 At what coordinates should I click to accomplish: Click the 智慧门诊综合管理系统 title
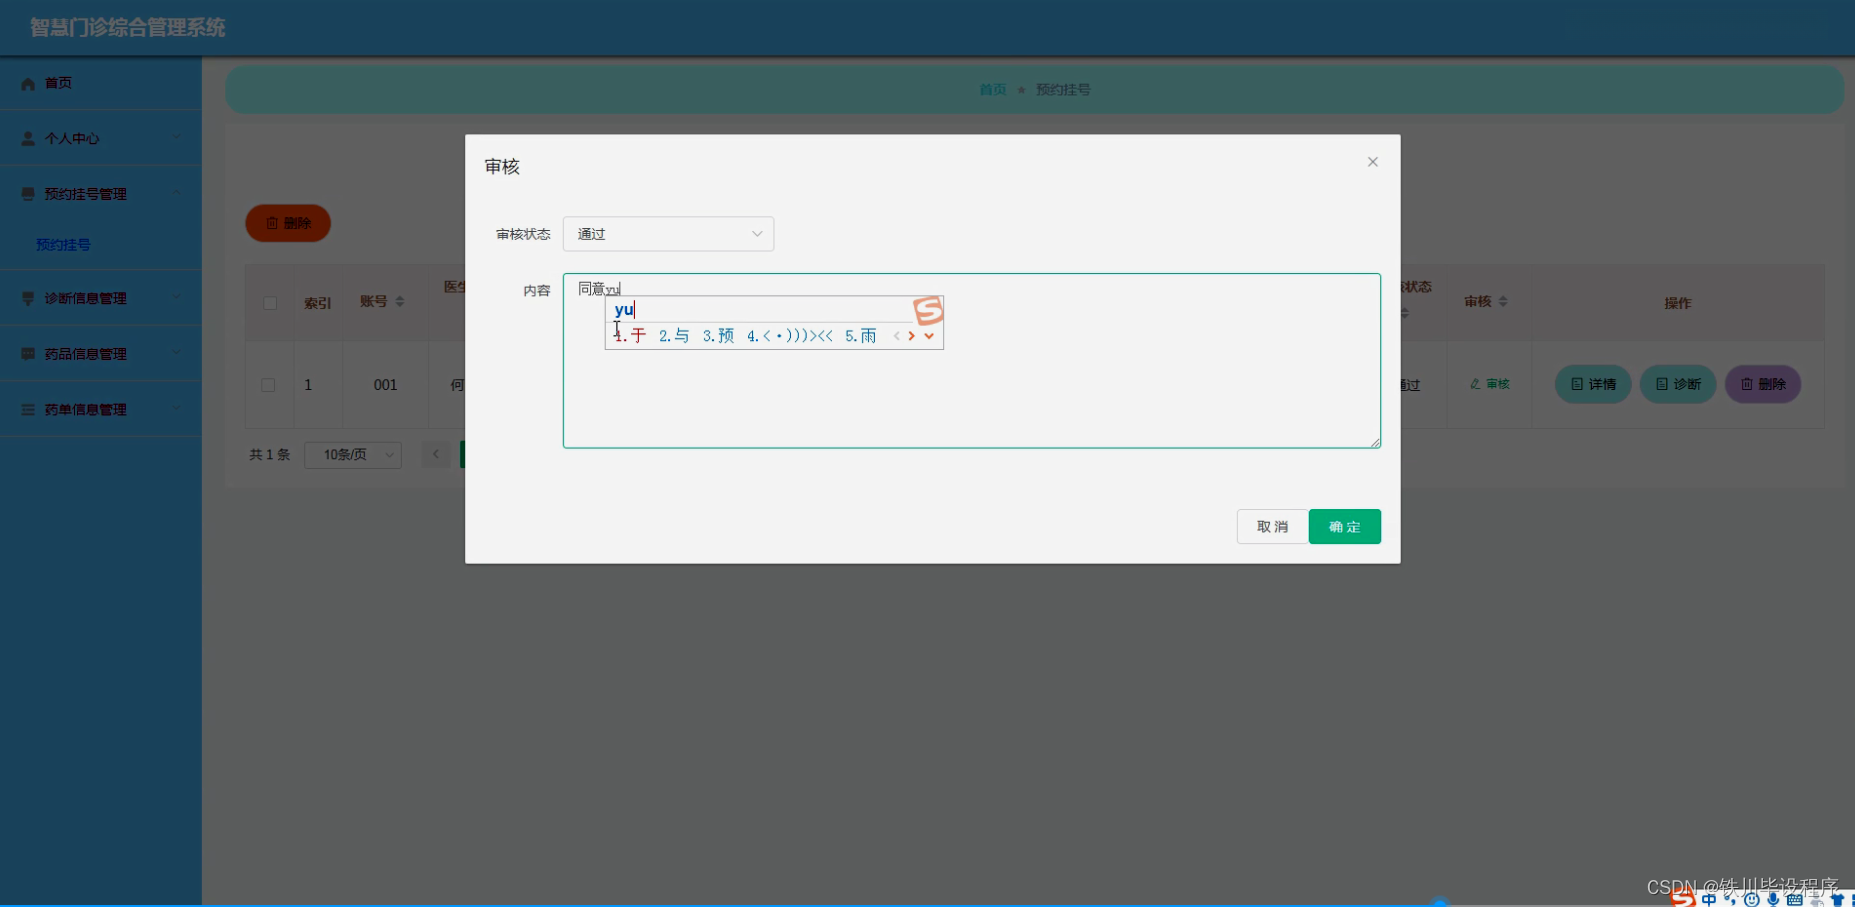127,28
